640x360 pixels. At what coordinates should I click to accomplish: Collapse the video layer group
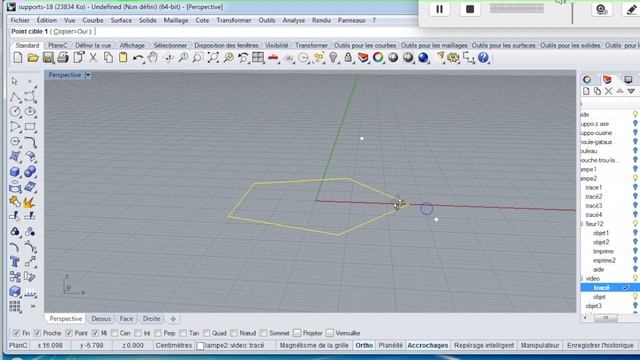click(582, 278)
